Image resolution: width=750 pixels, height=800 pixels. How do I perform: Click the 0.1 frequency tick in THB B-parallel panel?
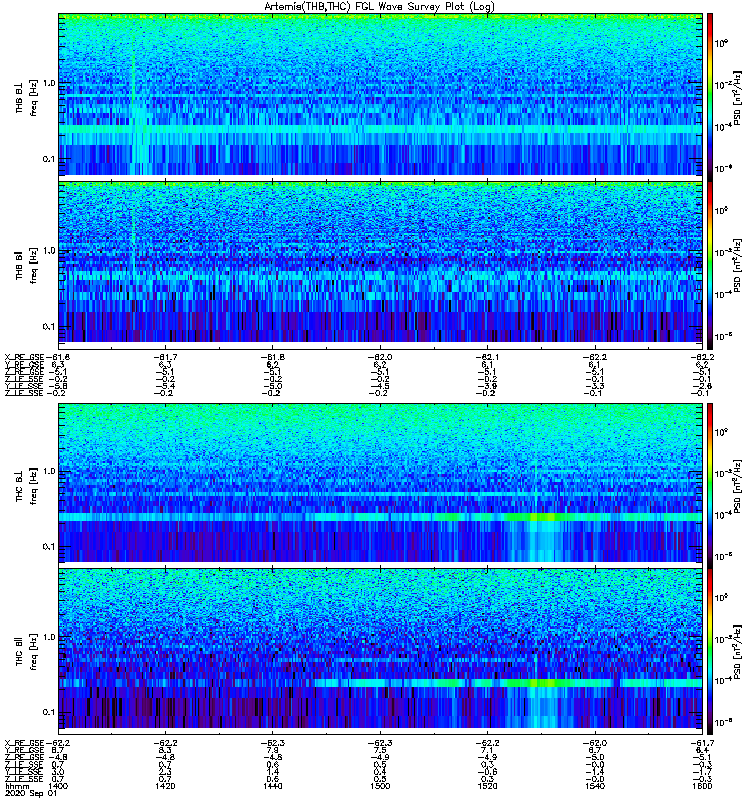50,327
